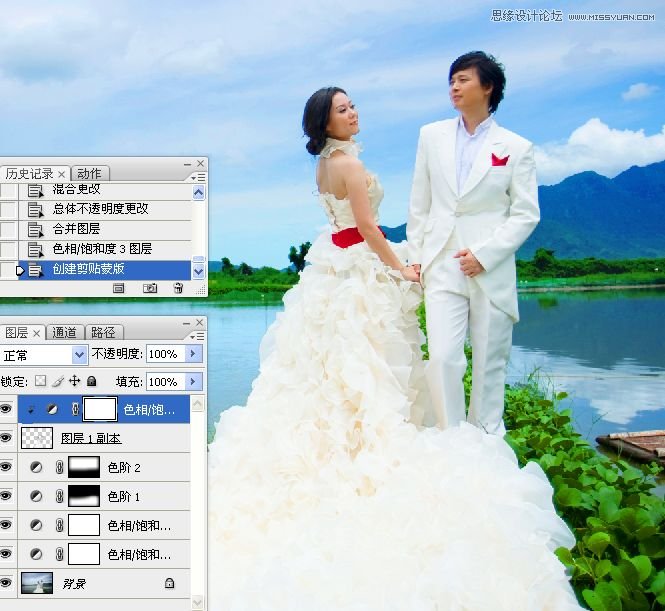The image size is (665, 611).
Task: Click the 色阶 1 mask link icon
Action: (x=59, y=496)
